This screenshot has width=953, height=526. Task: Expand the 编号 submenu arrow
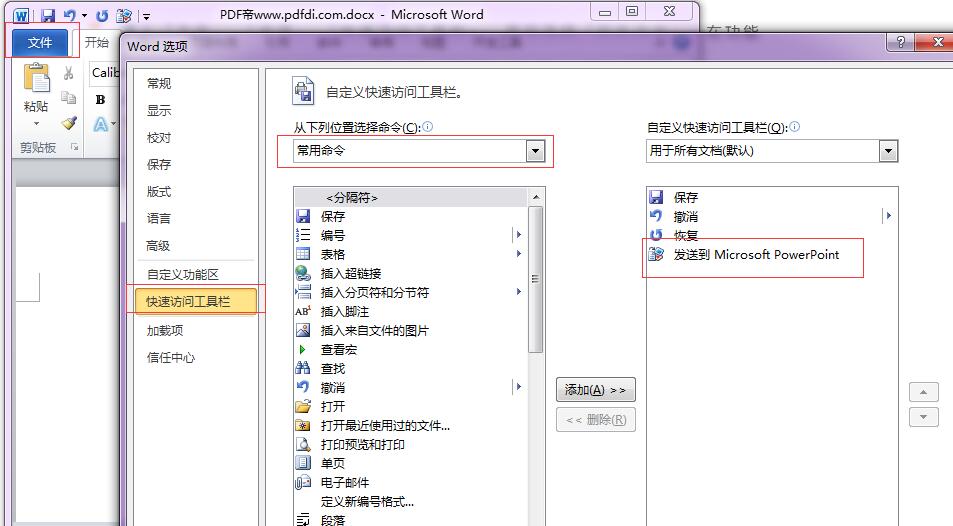(x=518, y=235)
